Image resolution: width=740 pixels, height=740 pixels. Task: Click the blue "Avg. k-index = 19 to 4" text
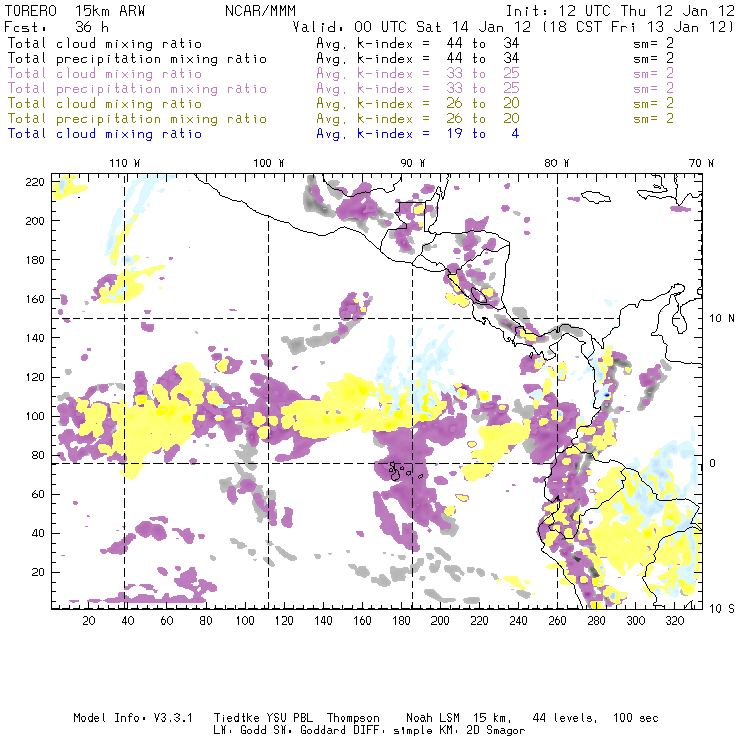(418, 134)
